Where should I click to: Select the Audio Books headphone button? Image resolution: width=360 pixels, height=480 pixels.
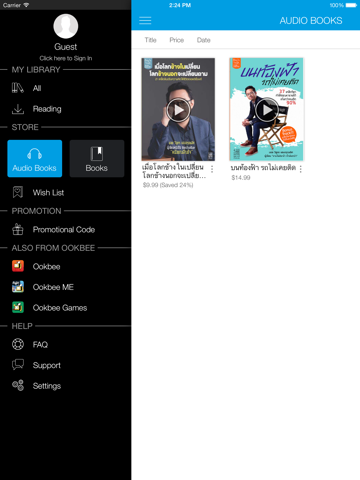(35, 158)
